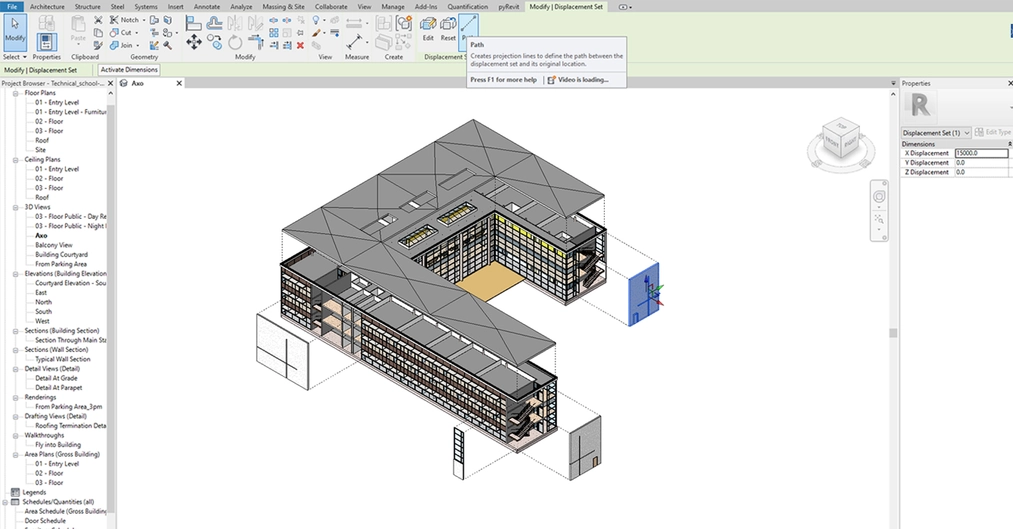The width and height of the screenshot is (1013, 529).
Task: Select the Offset tool icon
Action: pyautogui.click(x=214, y=23)
